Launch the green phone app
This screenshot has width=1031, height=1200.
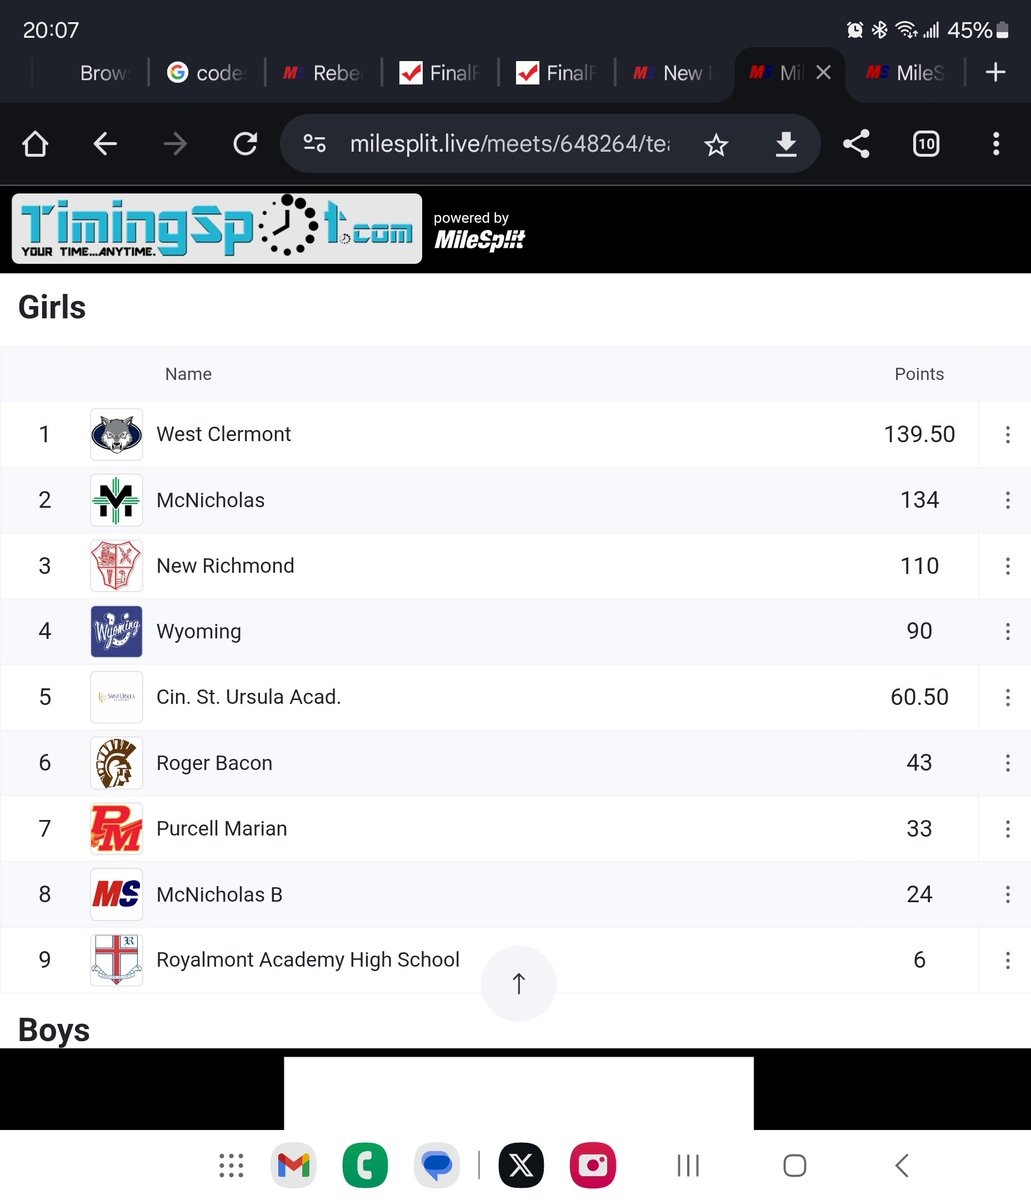[x=365, y=1165]
